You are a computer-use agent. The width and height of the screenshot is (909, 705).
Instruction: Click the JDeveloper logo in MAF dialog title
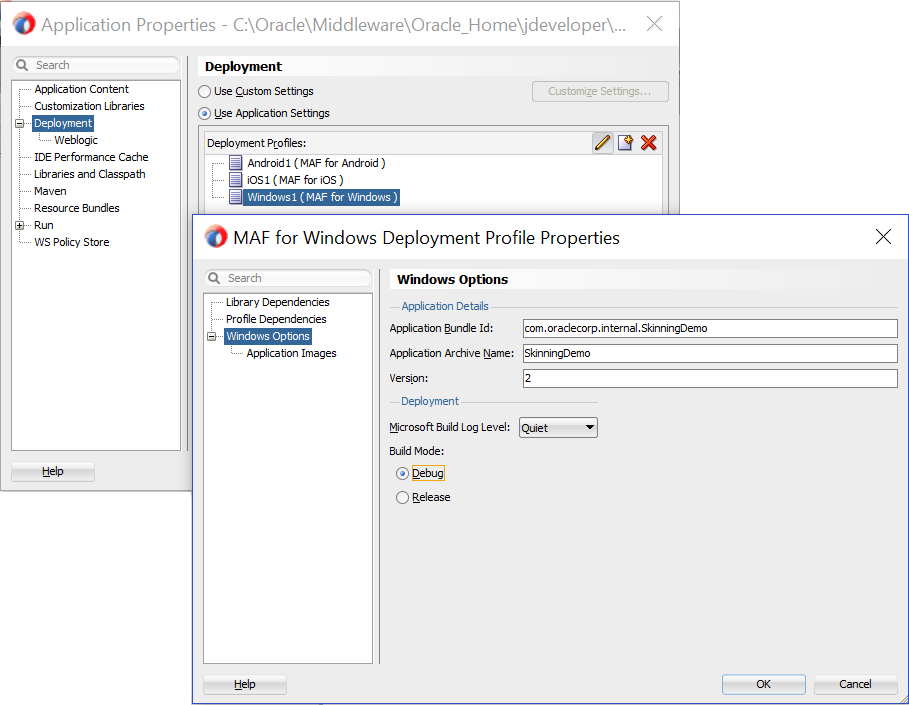[x=216, y=237]
